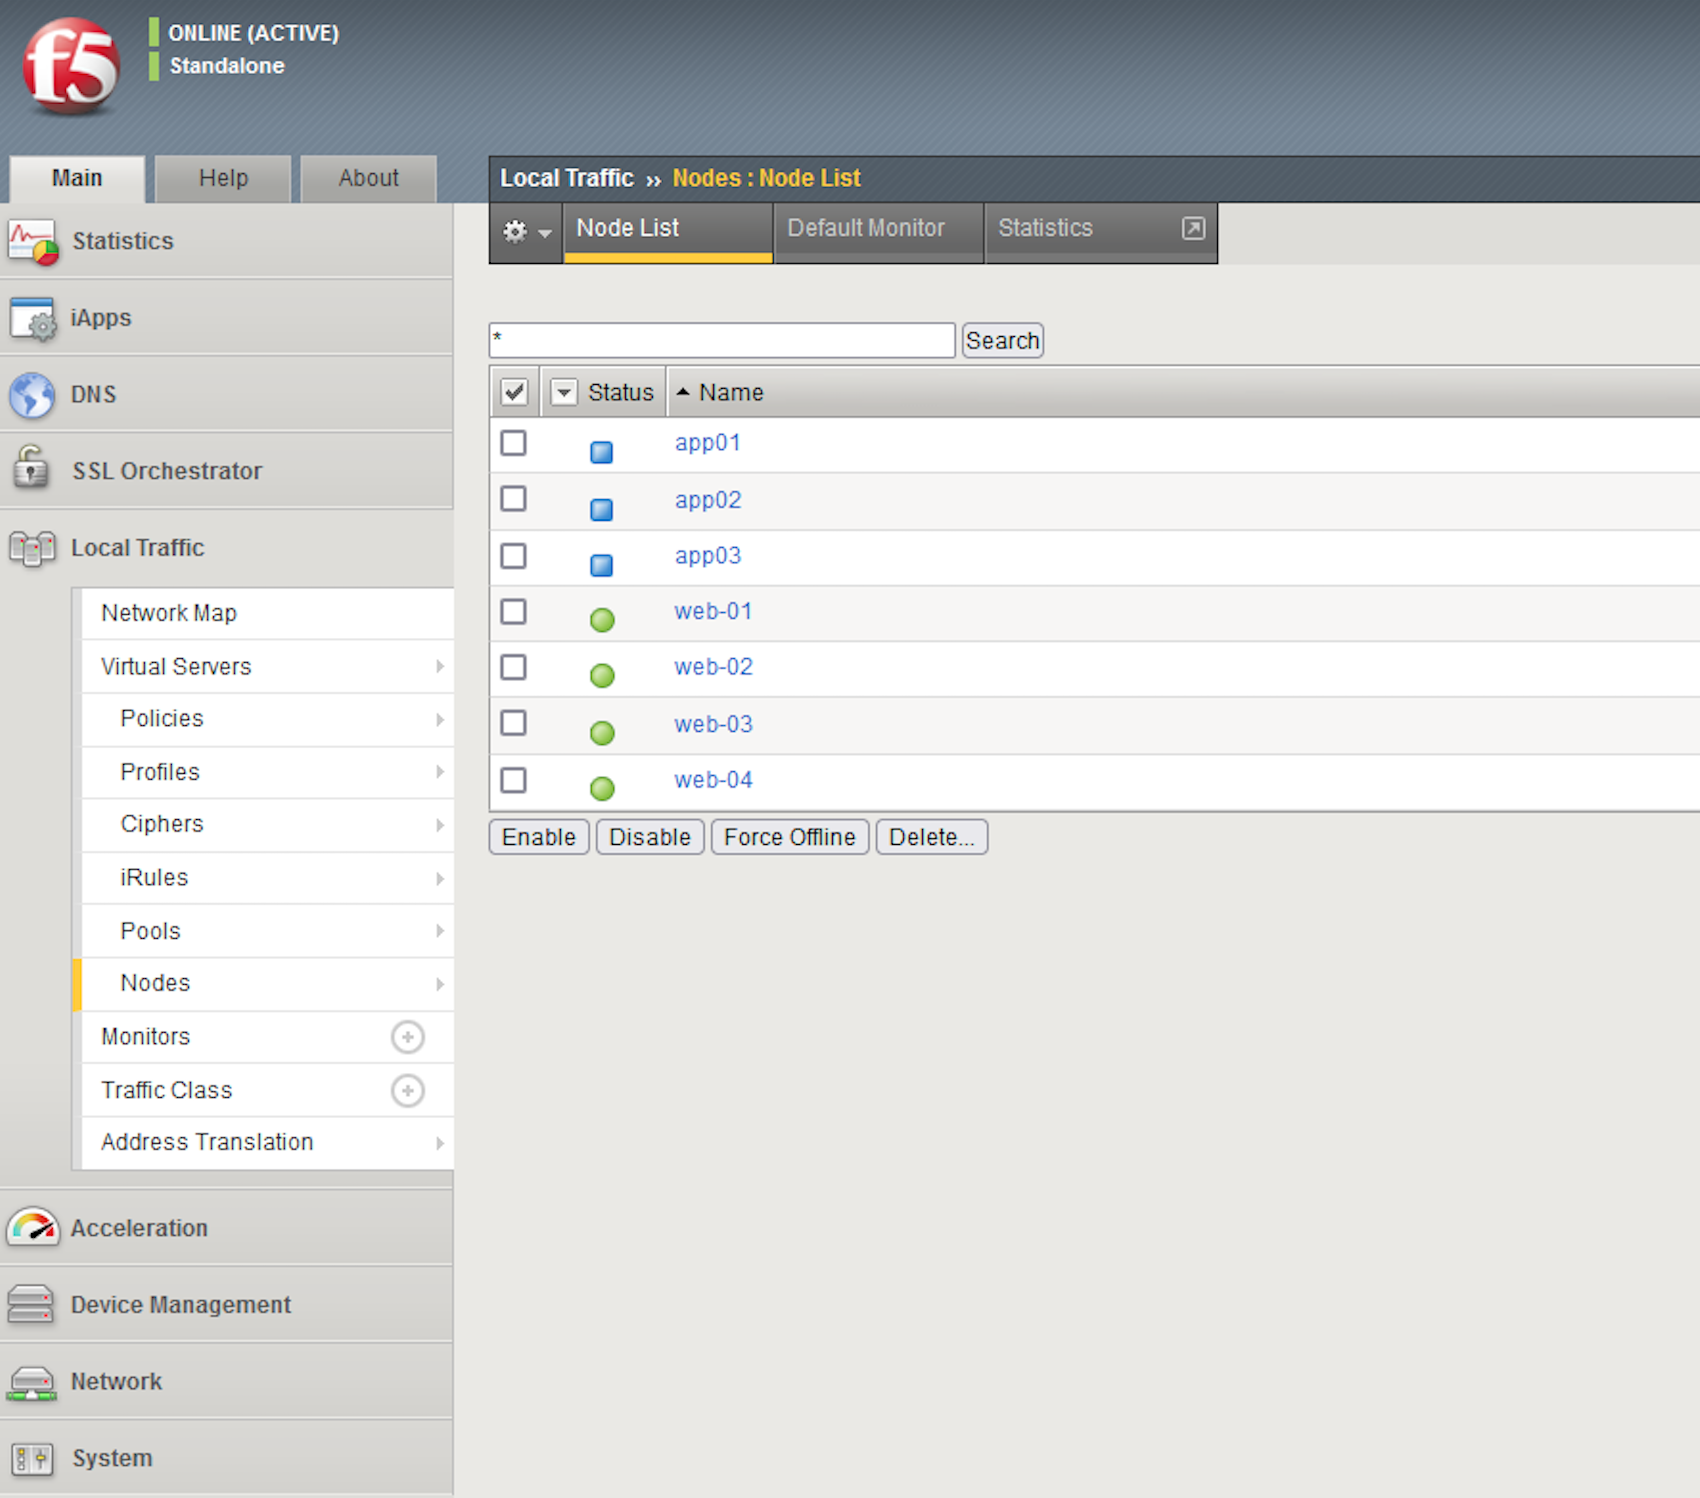This screenshot has height=1498, width=1700.
Task: Click the DNS globe icon
Action: point(32,395)
